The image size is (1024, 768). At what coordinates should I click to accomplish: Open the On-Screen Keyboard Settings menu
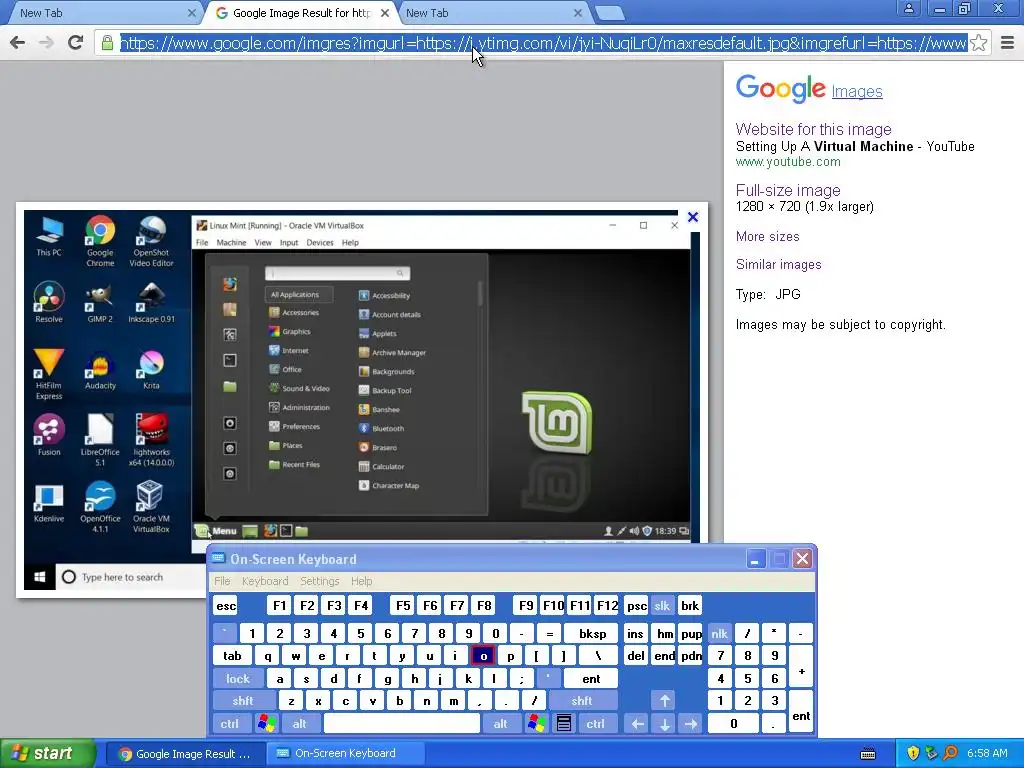coord(319,581)
